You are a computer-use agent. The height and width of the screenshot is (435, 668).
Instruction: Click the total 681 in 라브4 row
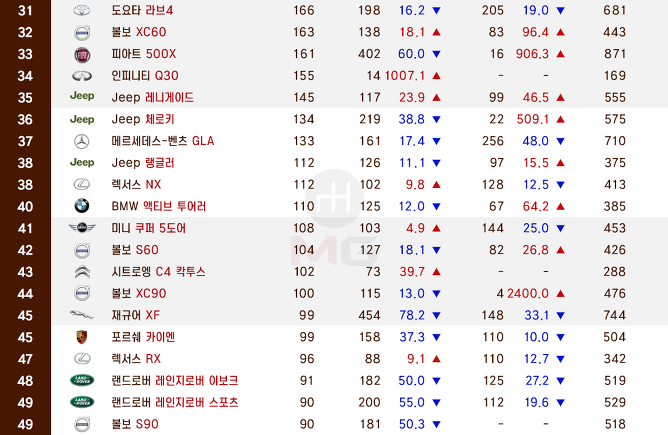coord(614,10)
